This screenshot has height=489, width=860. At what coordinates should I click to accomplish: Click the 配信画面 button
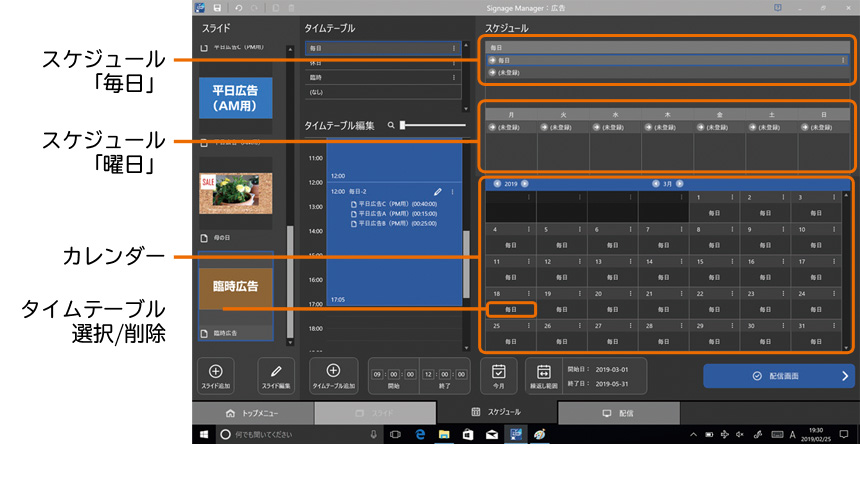(x=778, y=376)
